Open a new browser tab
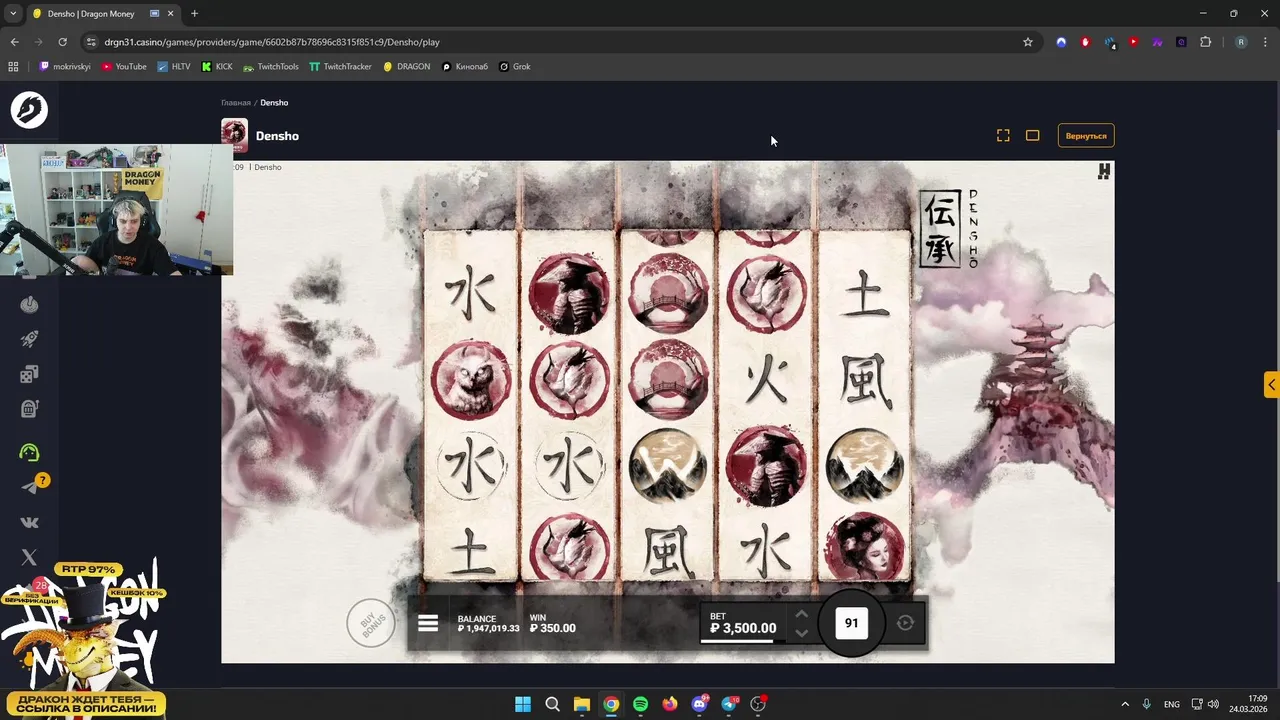This screenshot has height=720, width=1280. [x=194, y=14]
